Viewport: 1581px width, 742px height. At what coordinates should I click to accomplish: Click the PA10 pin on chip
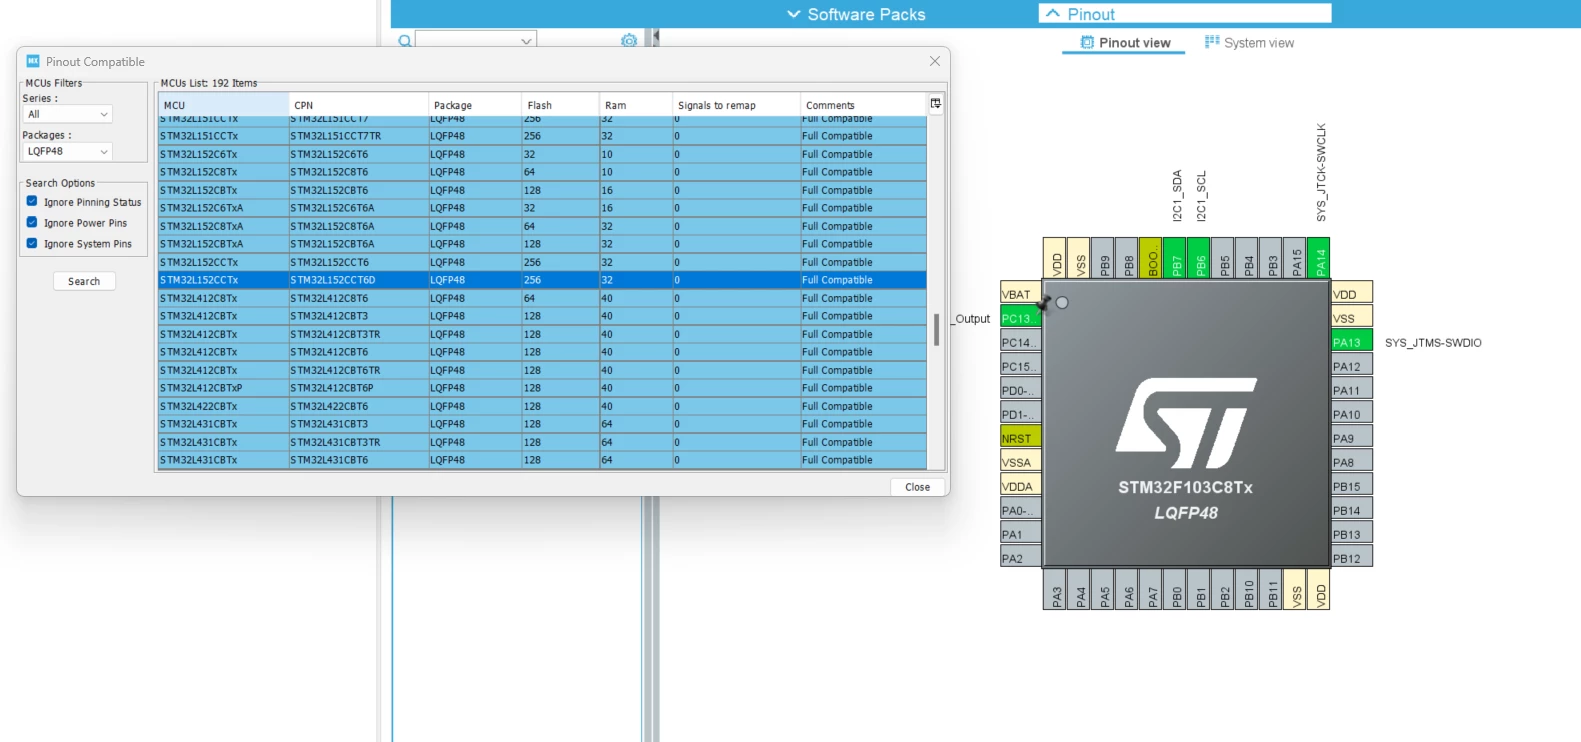[x=1352, y=414]
